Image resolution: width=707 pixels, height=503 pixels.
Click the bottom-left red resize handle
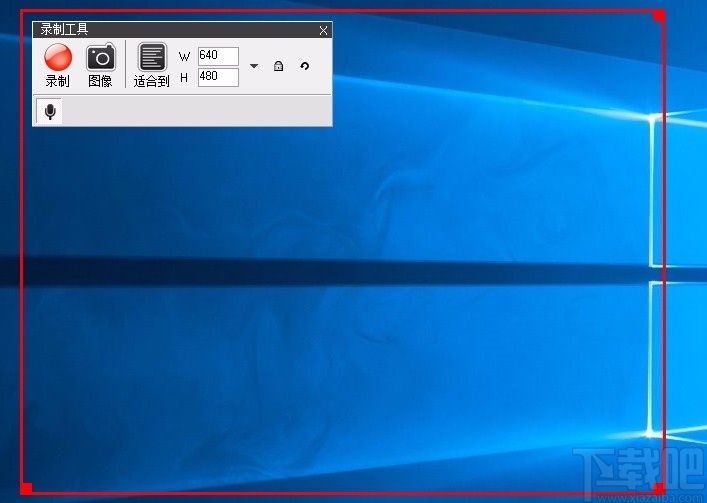coord(26,489)
